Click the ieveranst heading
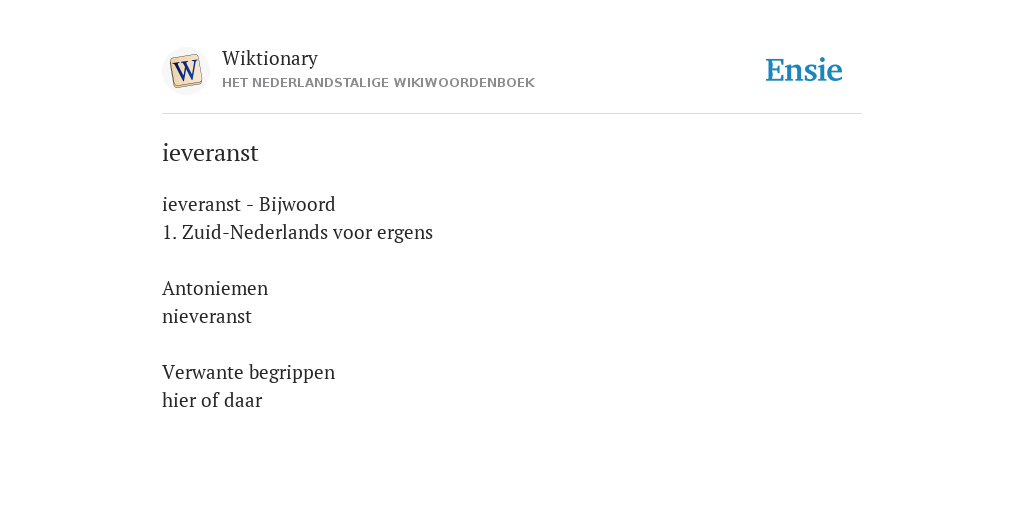Viewport: 1024px width, 512px height. (210, 153)
